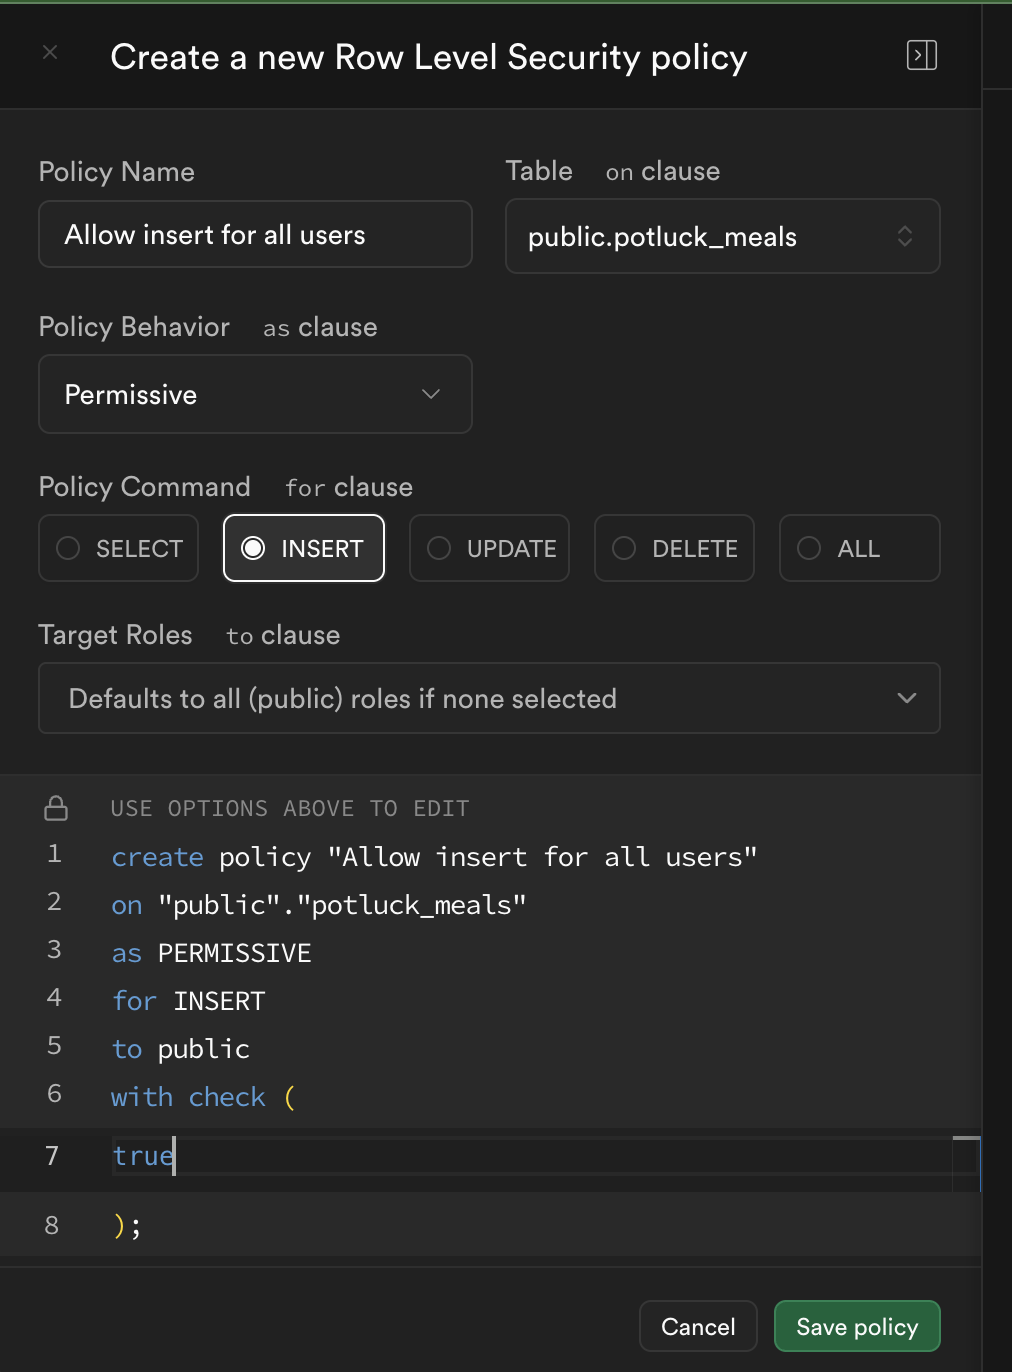1012x1372 pixels.
Task: Click the up-down arrows beside public.potluck_meals
Action: pyautogui.click(x=905, y=236)
